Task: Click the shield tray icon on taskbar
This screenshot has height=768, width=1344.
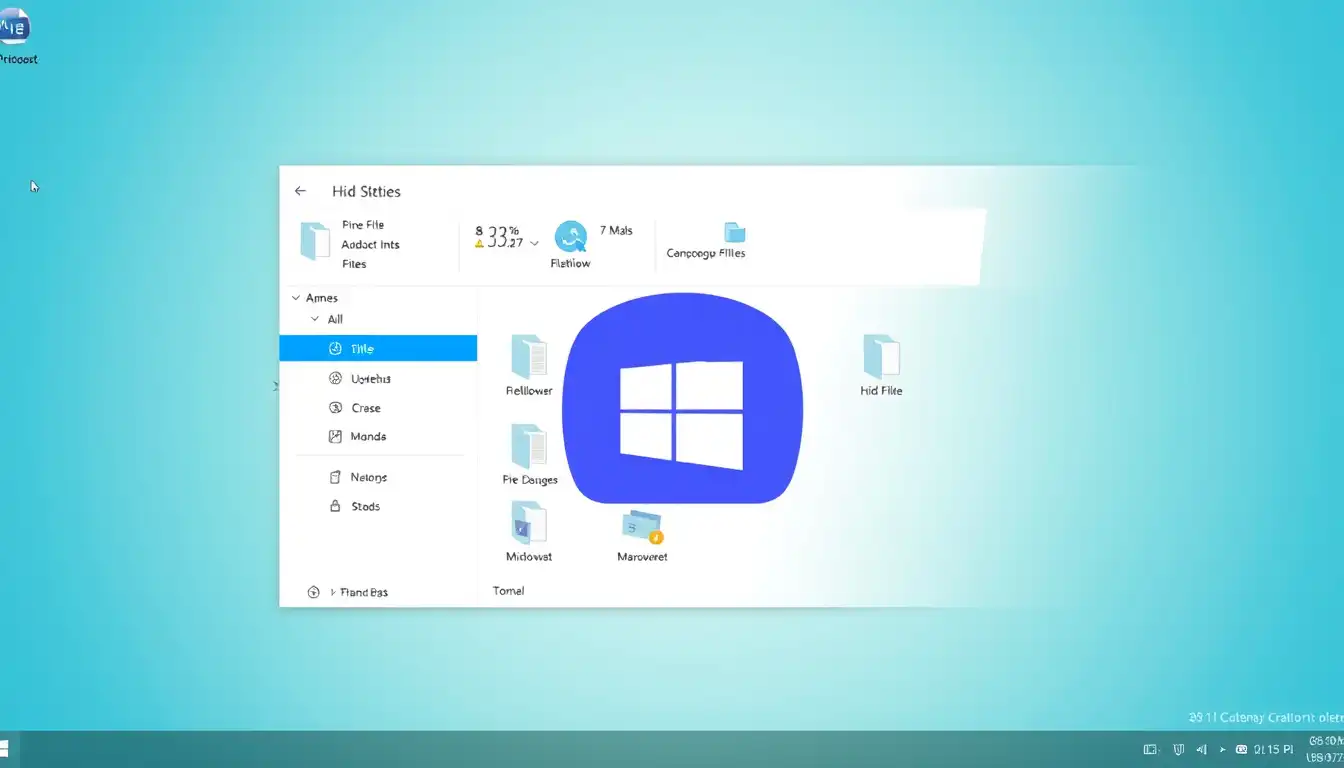Action: (x=1178, y=749)
